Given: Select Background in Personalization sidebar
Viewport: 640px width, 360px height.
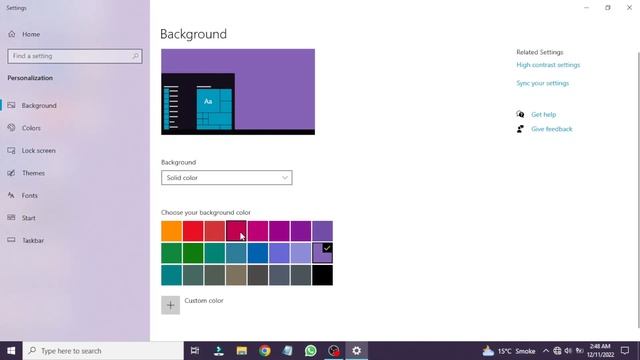Looking at the screenshot, I should (x=39, y=106).
